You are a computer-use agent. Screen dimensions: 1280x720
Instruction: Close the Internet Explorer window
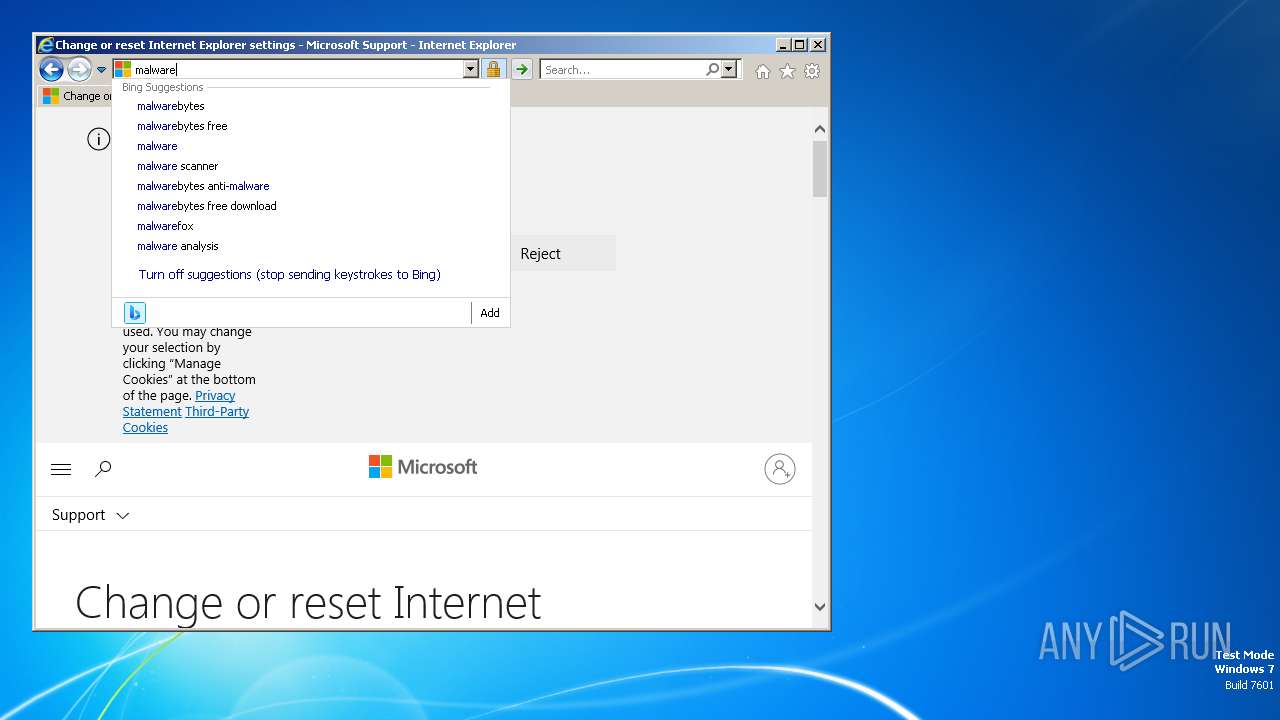[818, 45]
